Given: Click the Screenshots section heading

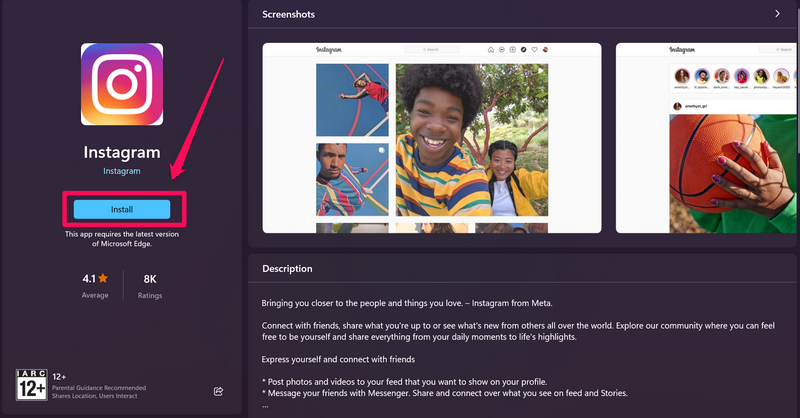Looking at the screenshot, I should coord(288,14).
